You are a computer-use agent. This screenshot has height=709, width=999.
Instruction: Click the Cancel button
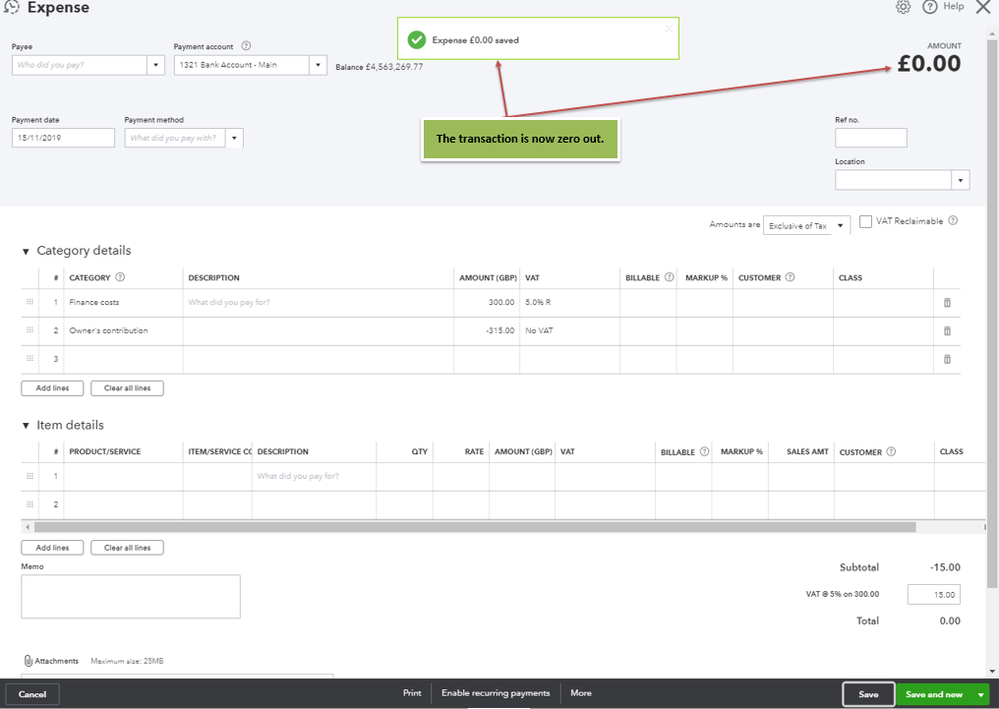click(32, 694)
